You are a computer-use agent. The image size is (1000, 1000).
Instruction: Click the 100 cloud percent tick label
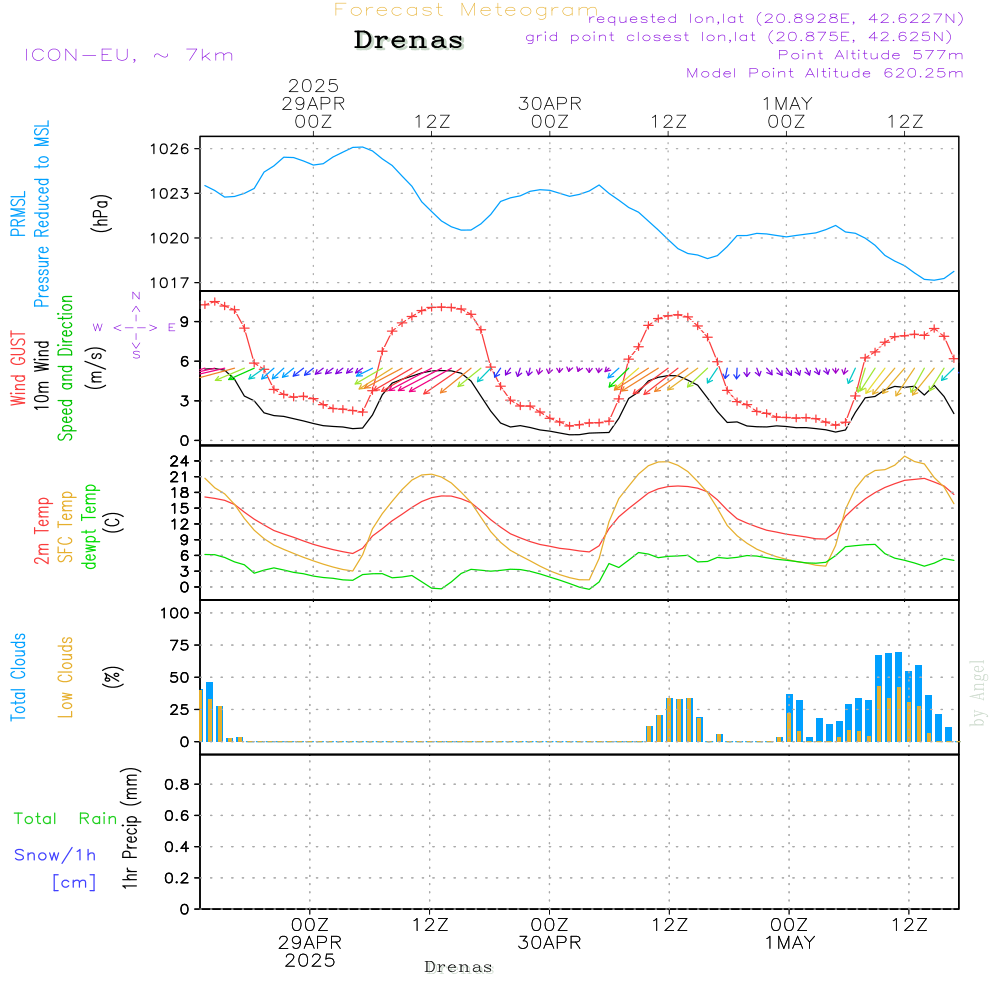(175, 613)
